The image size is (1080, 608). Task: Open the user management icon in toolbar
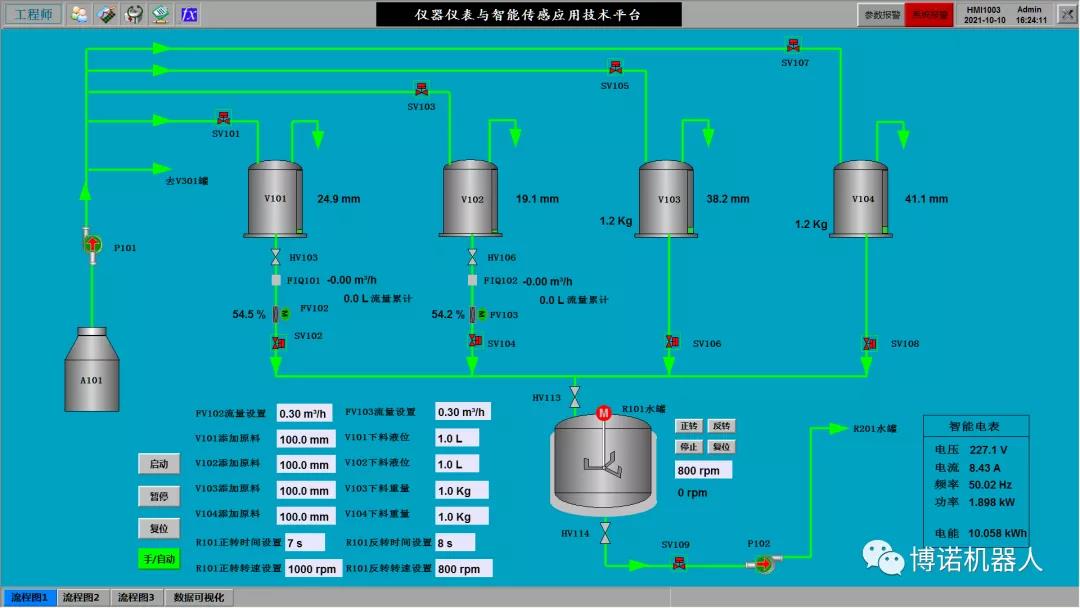(x=79, y=14)
